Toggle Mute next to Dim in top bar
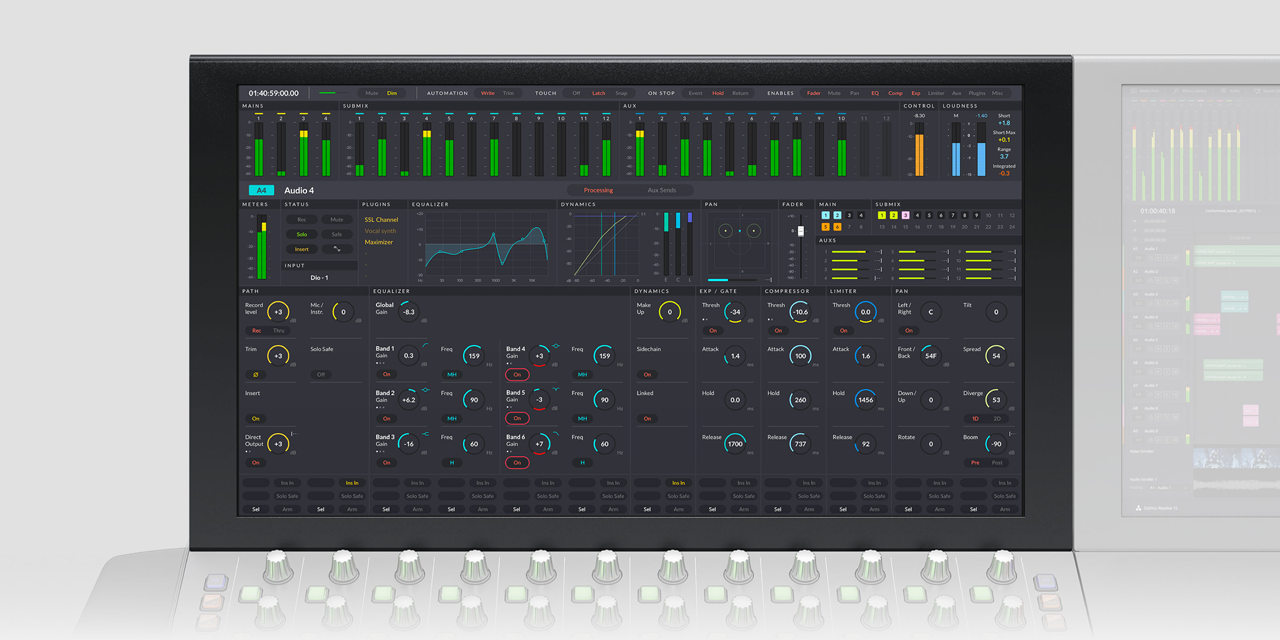 click(x=372, y=93)
